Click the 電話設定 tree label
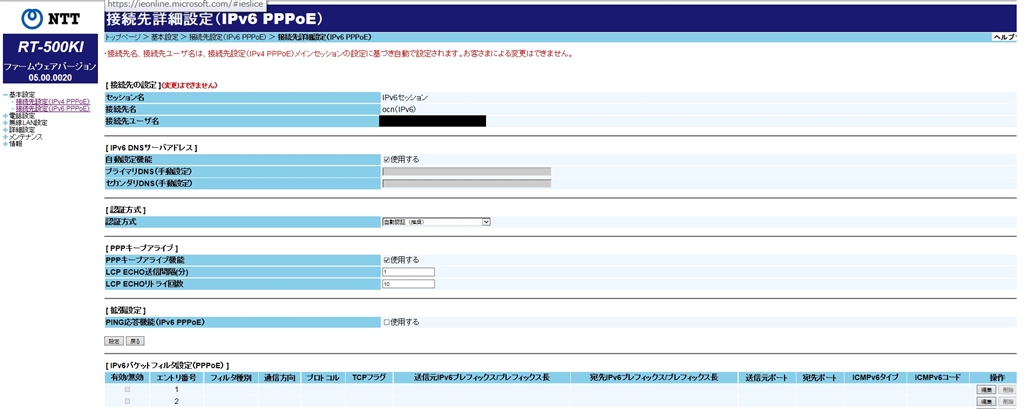The height and width of the screenshot is (409, 1024). 22,116
